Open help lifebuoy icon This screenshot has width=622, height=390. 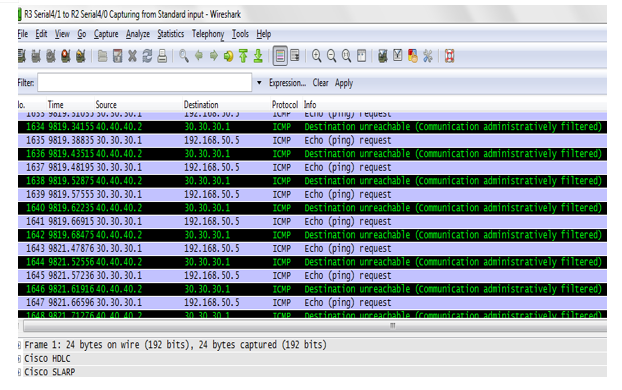449,56
